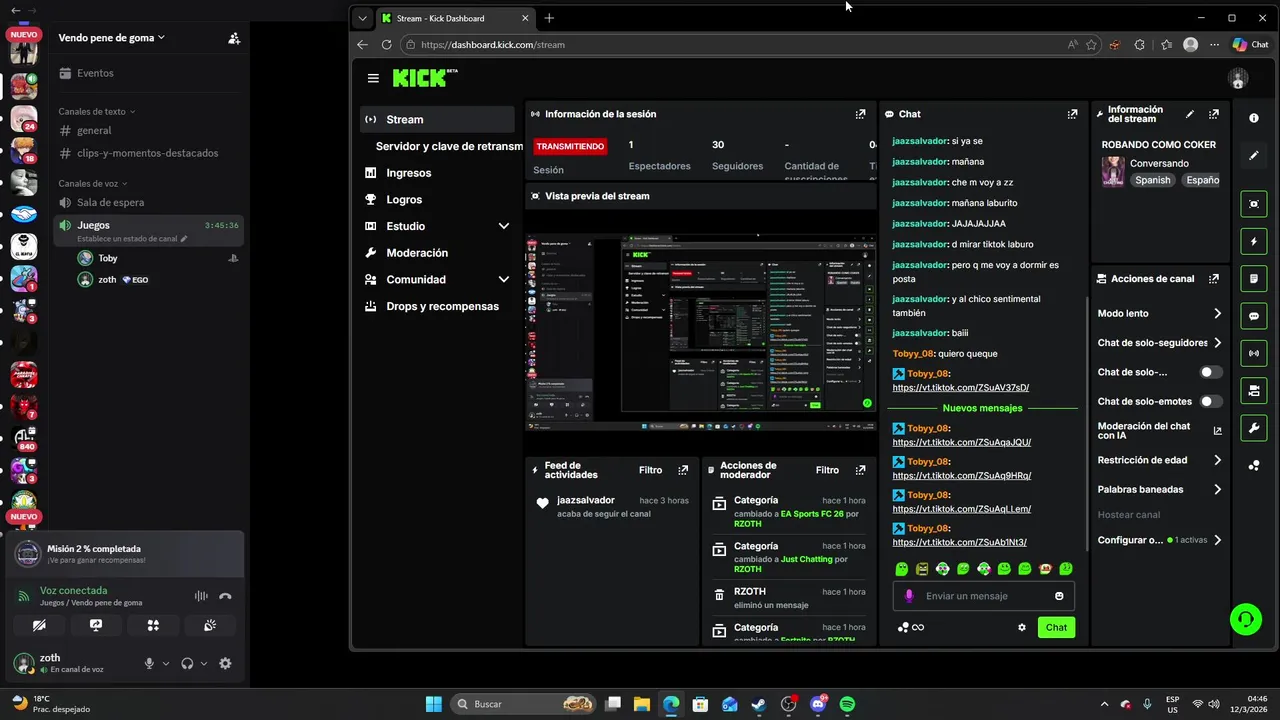Open Chat de solo-seguidores options
Screen dimensions: 1280x720
1160,343
